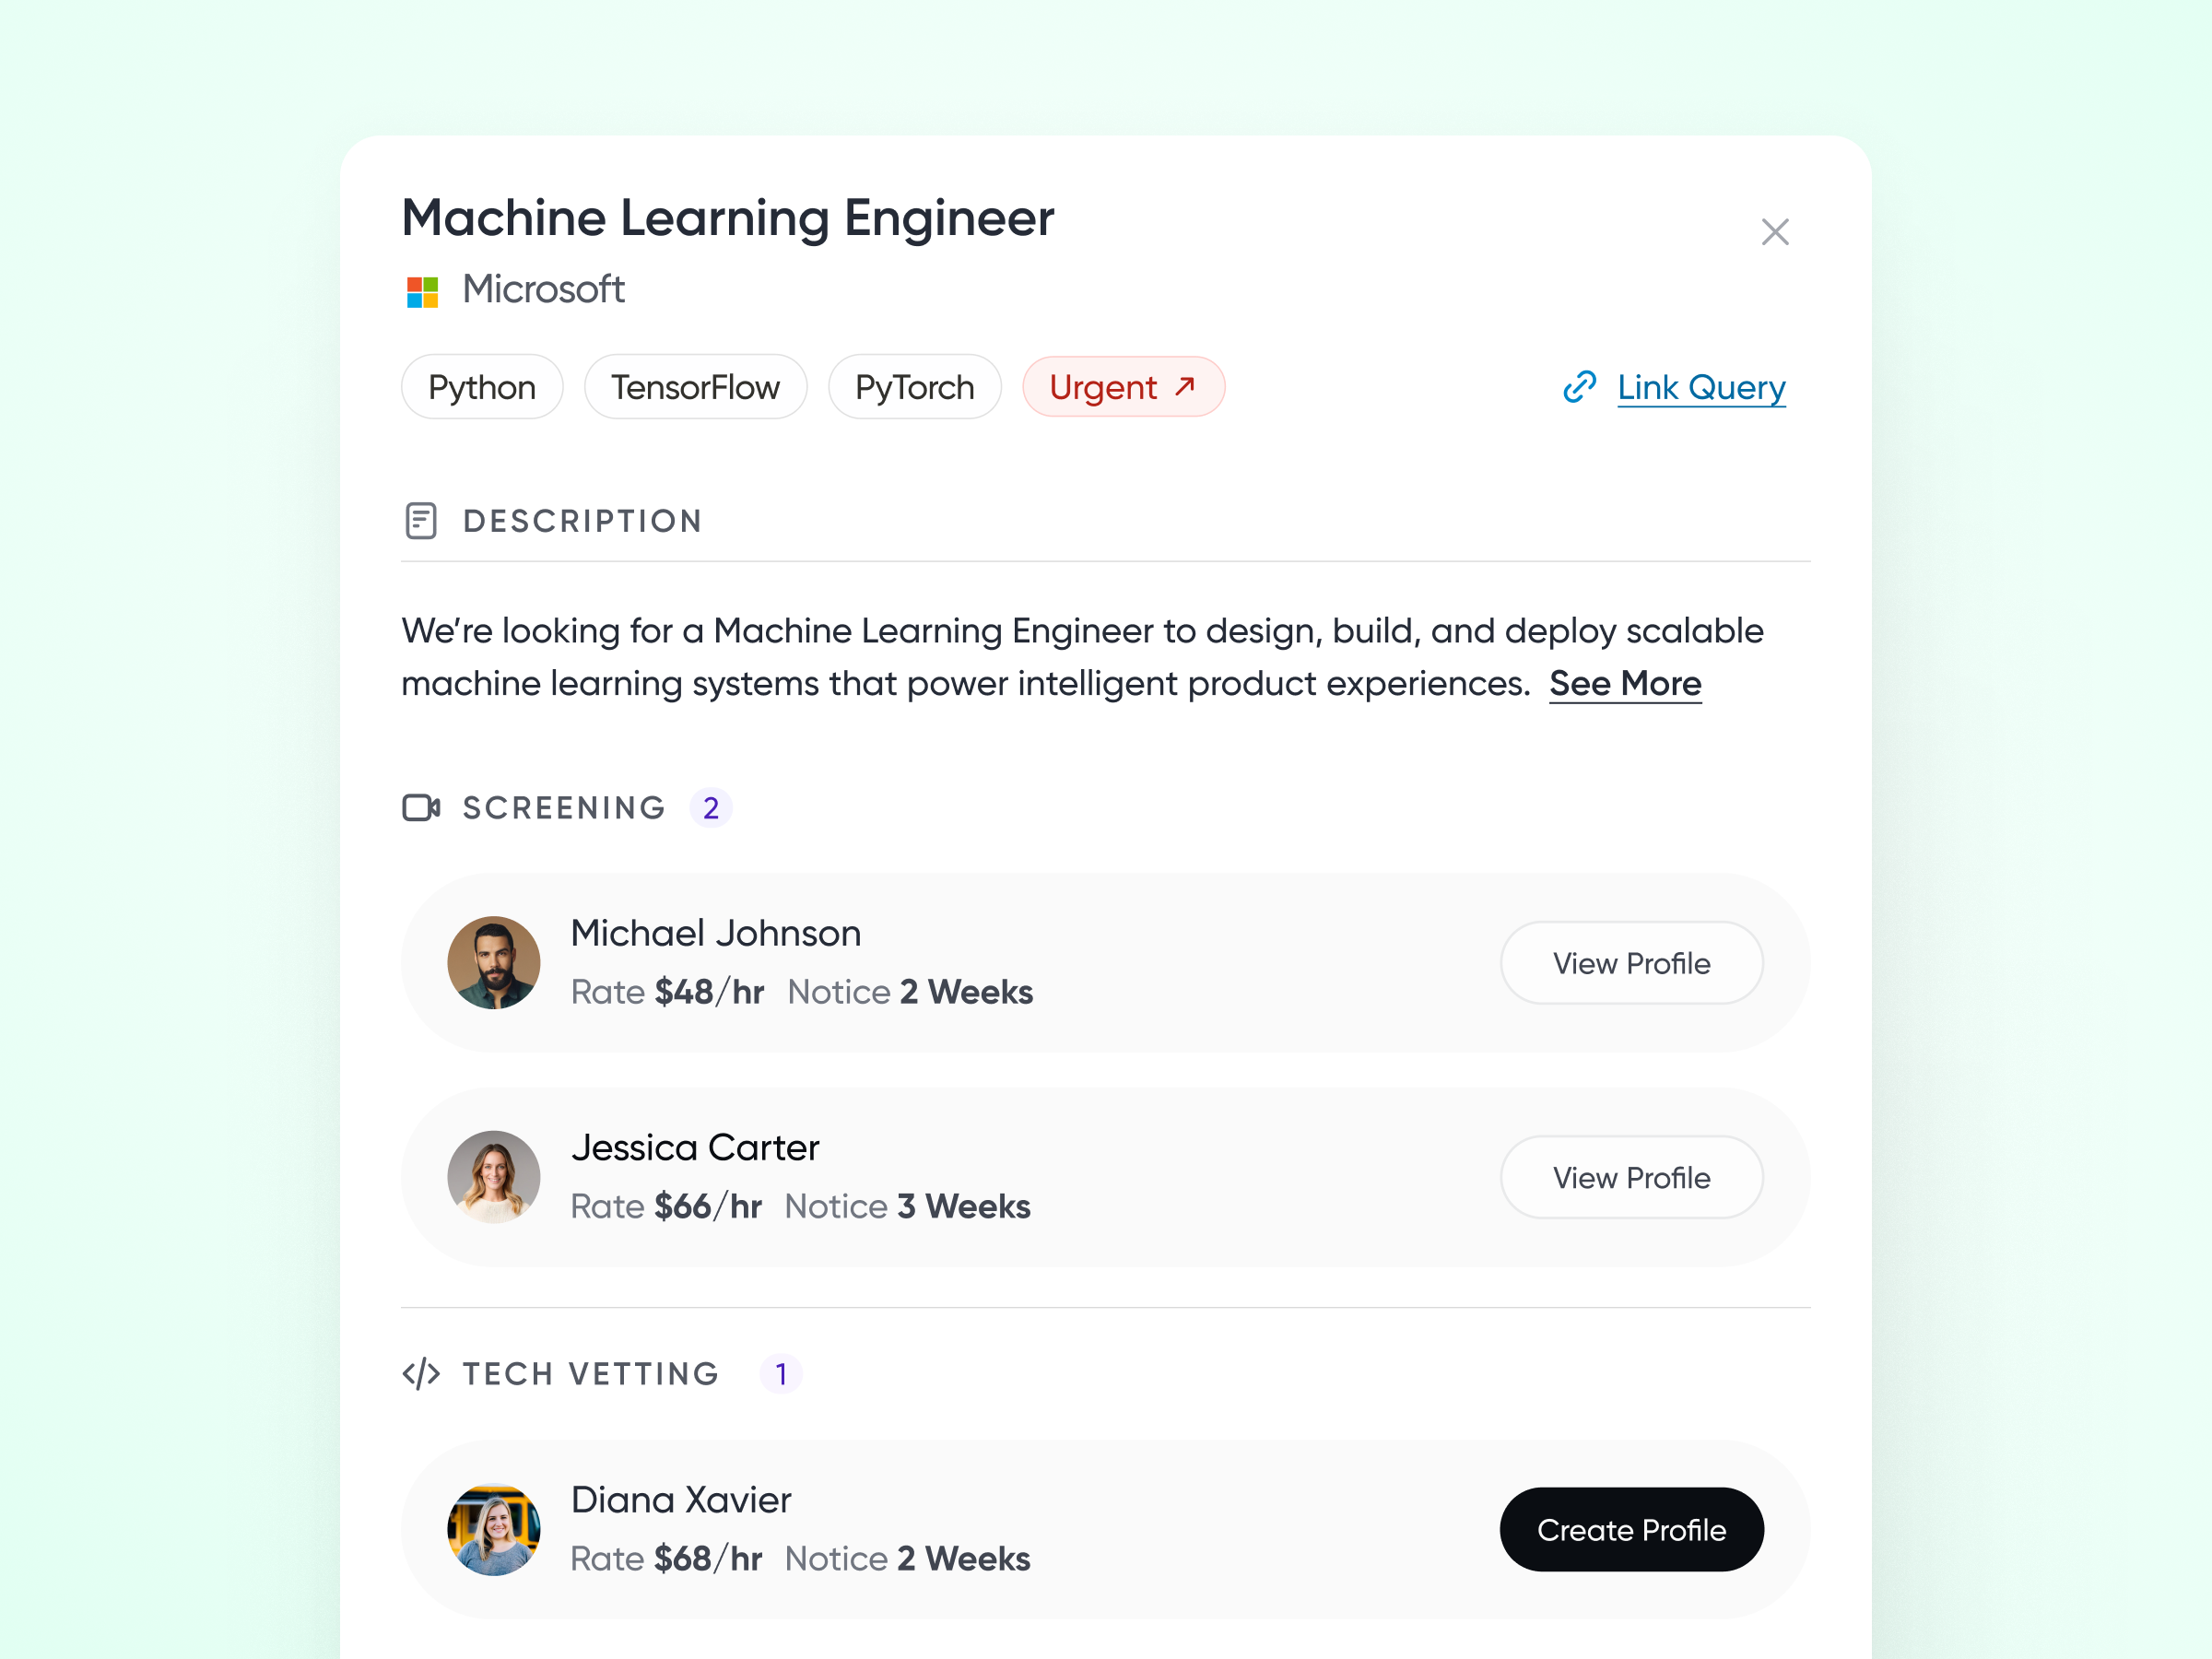Select the PyTorch skill tag

(x=914, y=386)
